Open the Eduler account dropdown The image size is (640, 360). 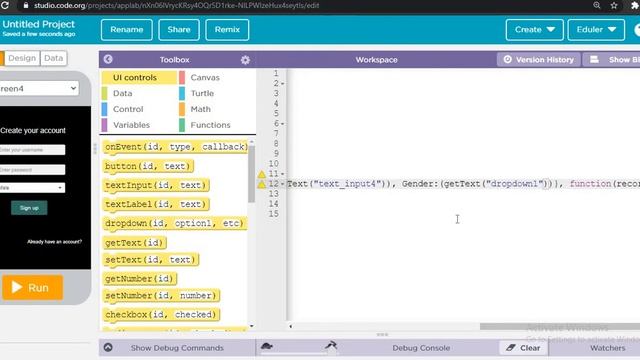pos(596,30)
